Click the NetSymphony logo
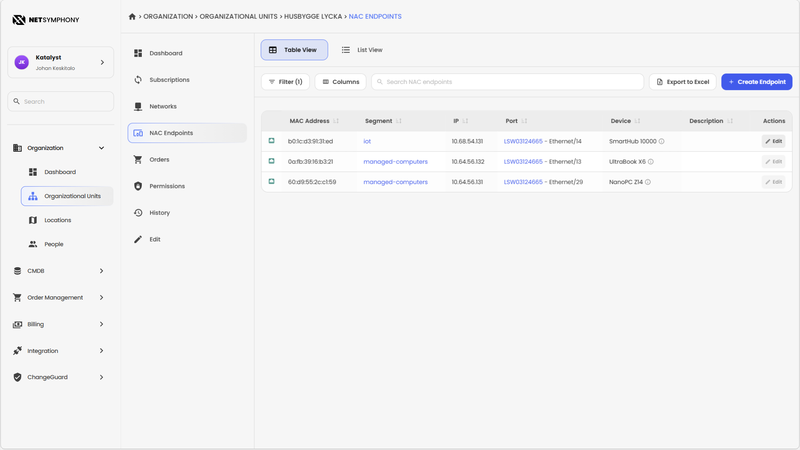 tap(46, 20)
